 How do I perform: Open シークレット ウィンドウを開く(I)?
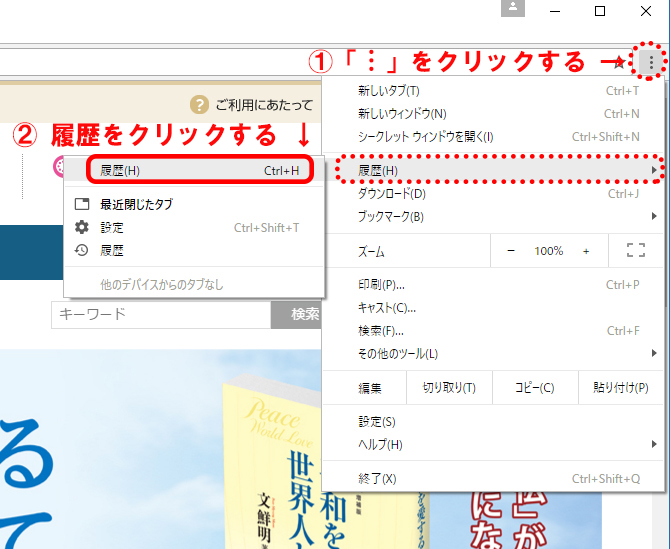pos(493,137)
